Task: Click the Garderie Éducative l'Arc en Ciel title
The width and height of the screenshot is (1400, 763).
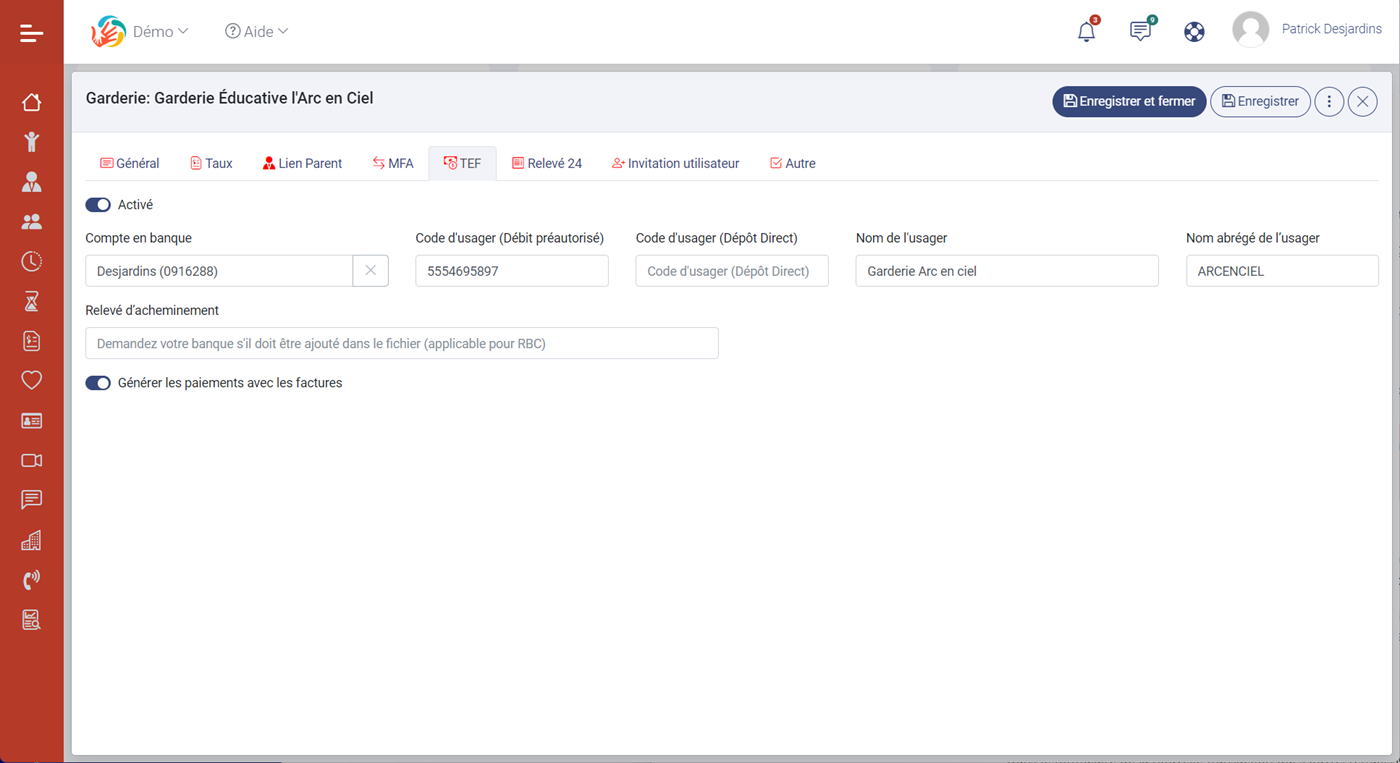Action: tap(230, 99)
